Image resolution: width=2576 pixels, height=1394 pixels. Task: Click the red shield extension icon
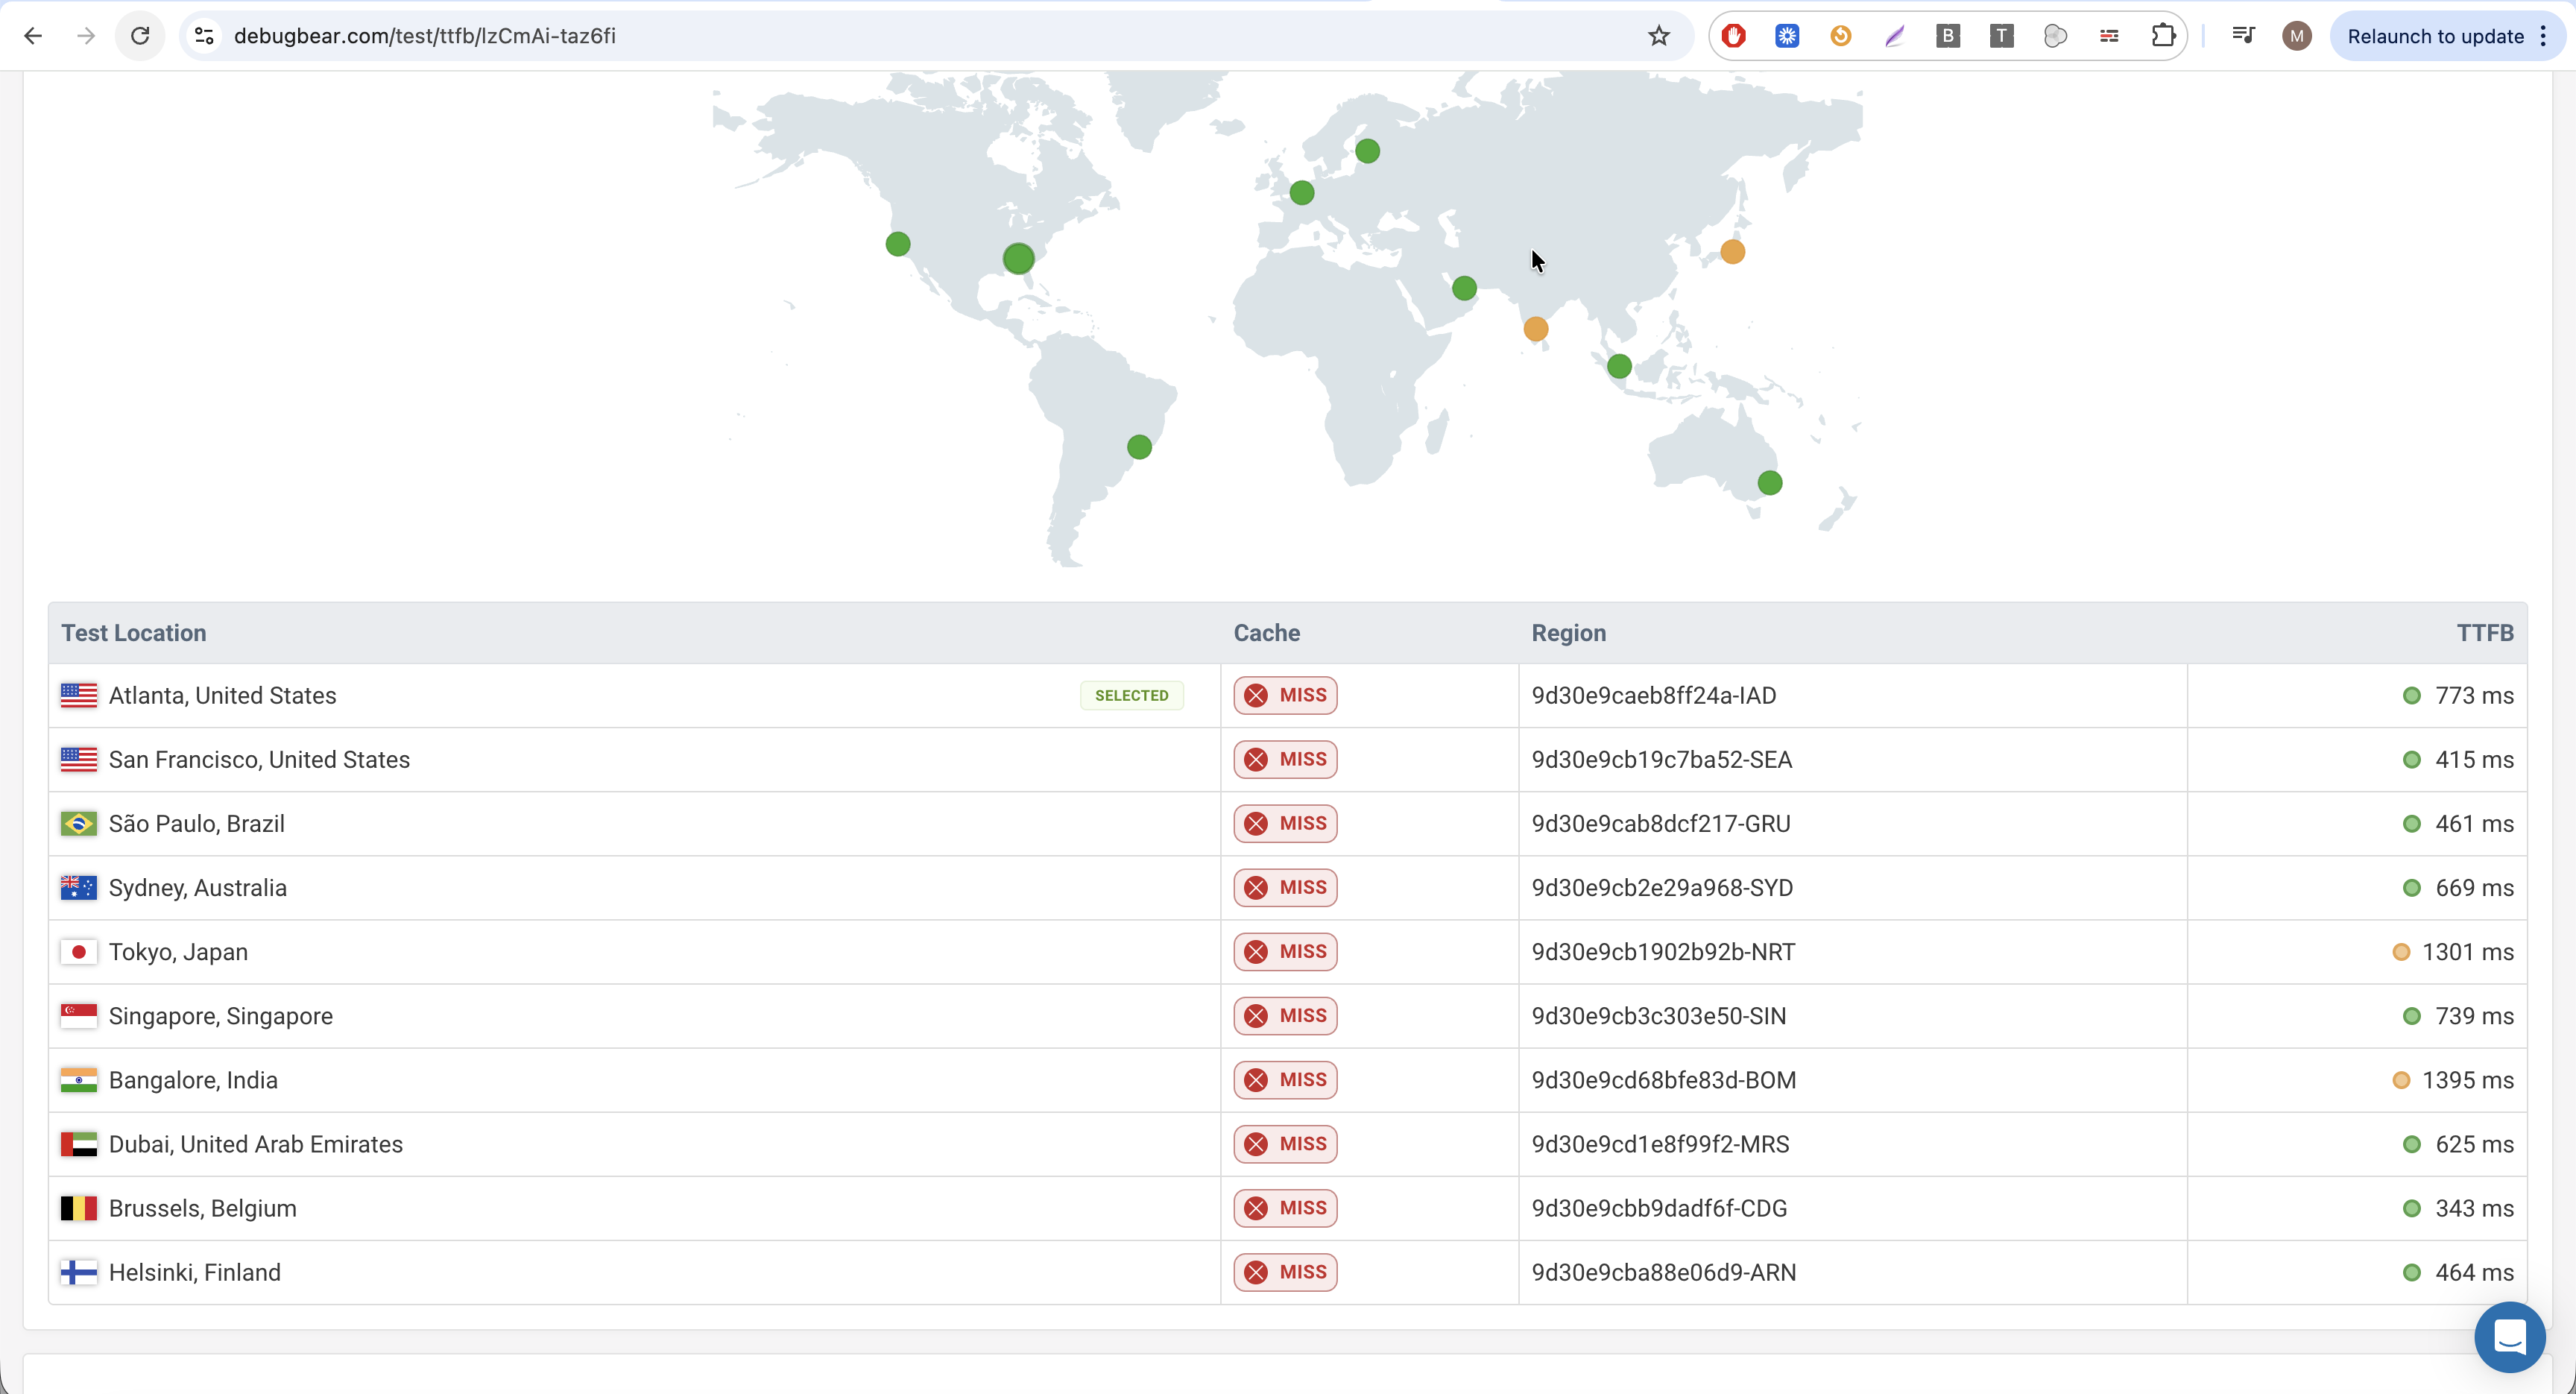tap(1734, 36)
